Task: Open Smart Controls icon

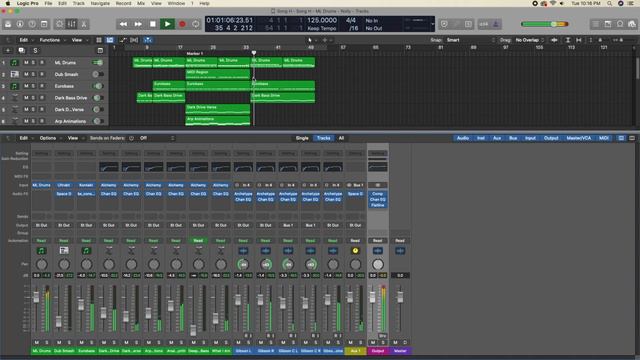Action: pos(60,24)
